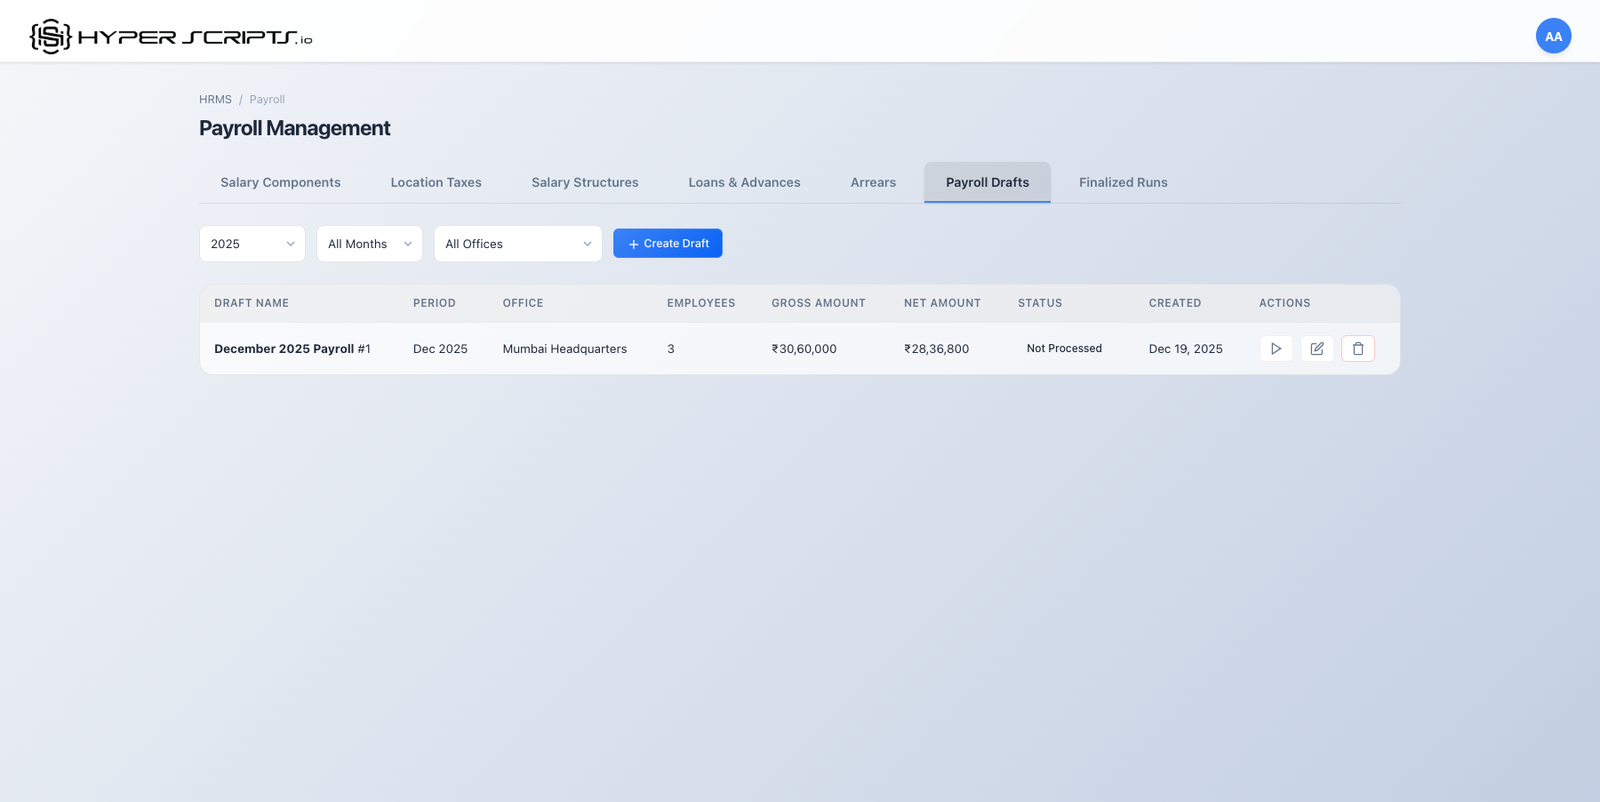Select the Loans & Advances tab
This screenshot has height=802, width=1600.
point(744,183)
